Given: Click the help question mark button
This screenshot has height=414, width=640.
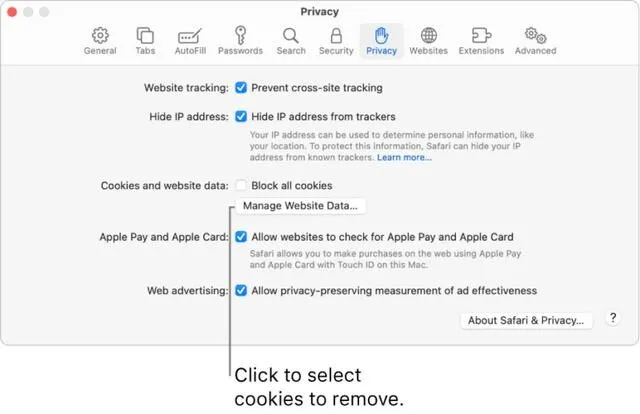Looking at the screenshot, I should click(x=613, y=318).
